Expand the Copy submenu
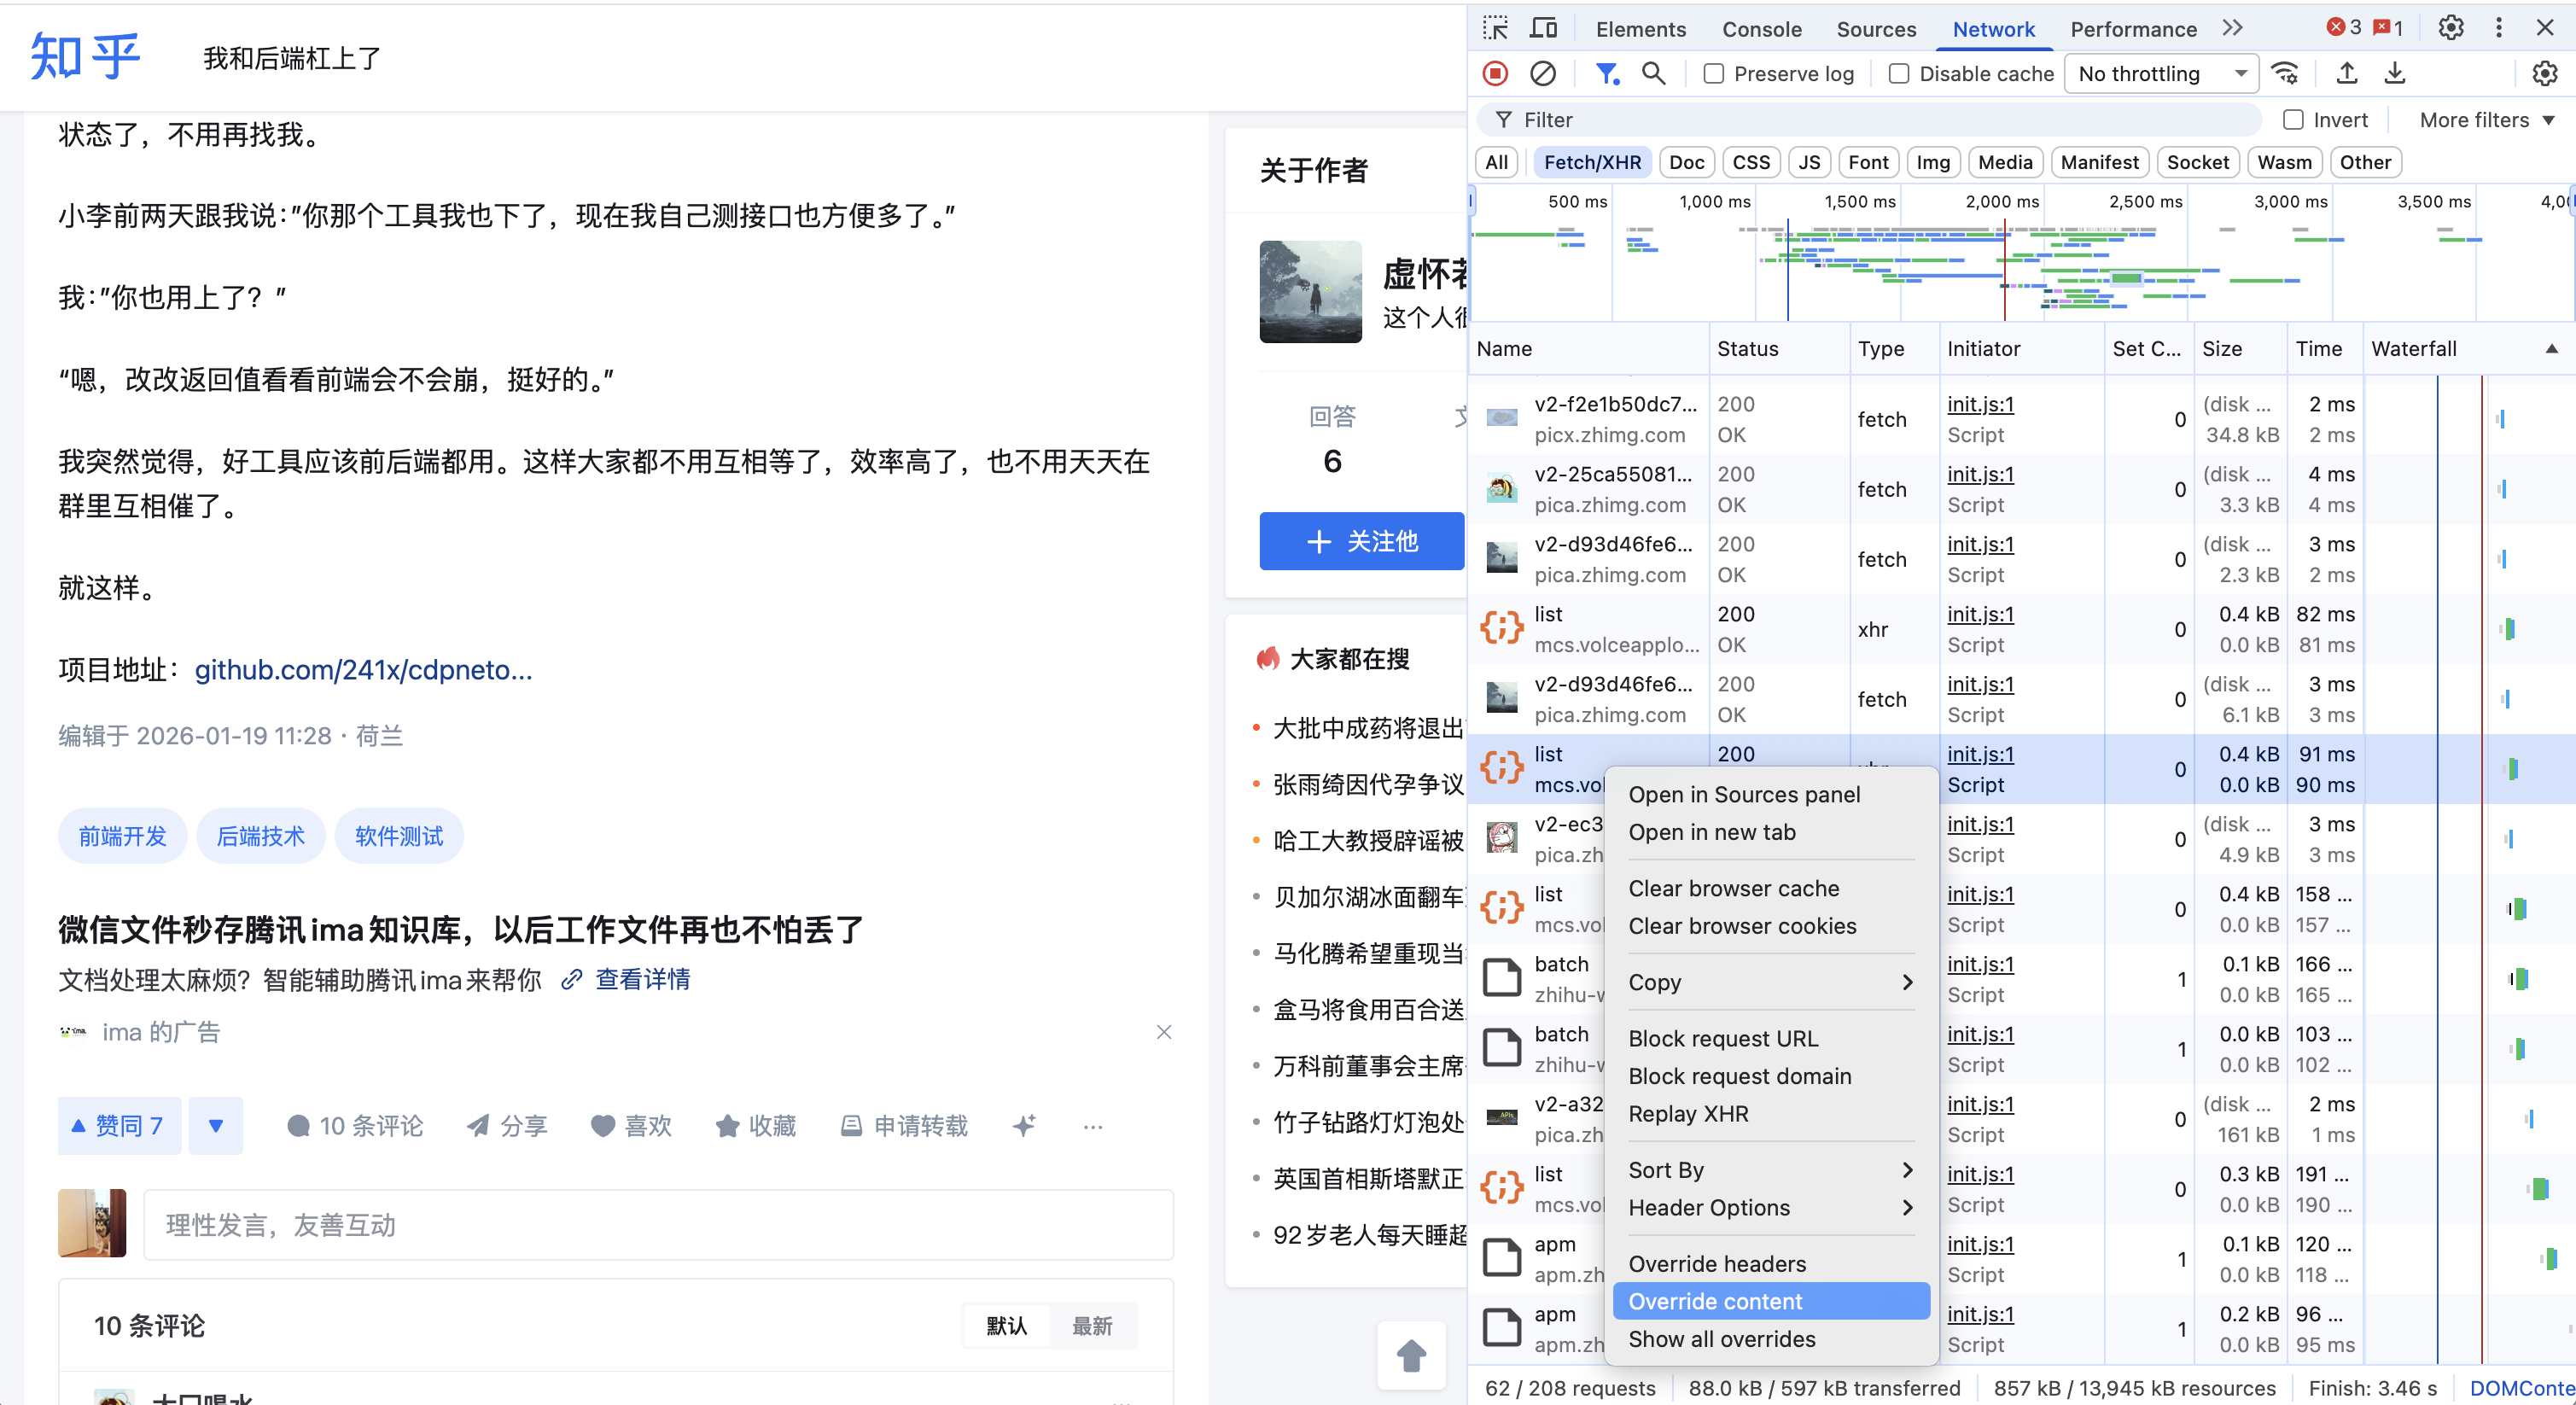Image resolution: width=2576 pixels, height=1405 pixels. tap(1770, 982)
